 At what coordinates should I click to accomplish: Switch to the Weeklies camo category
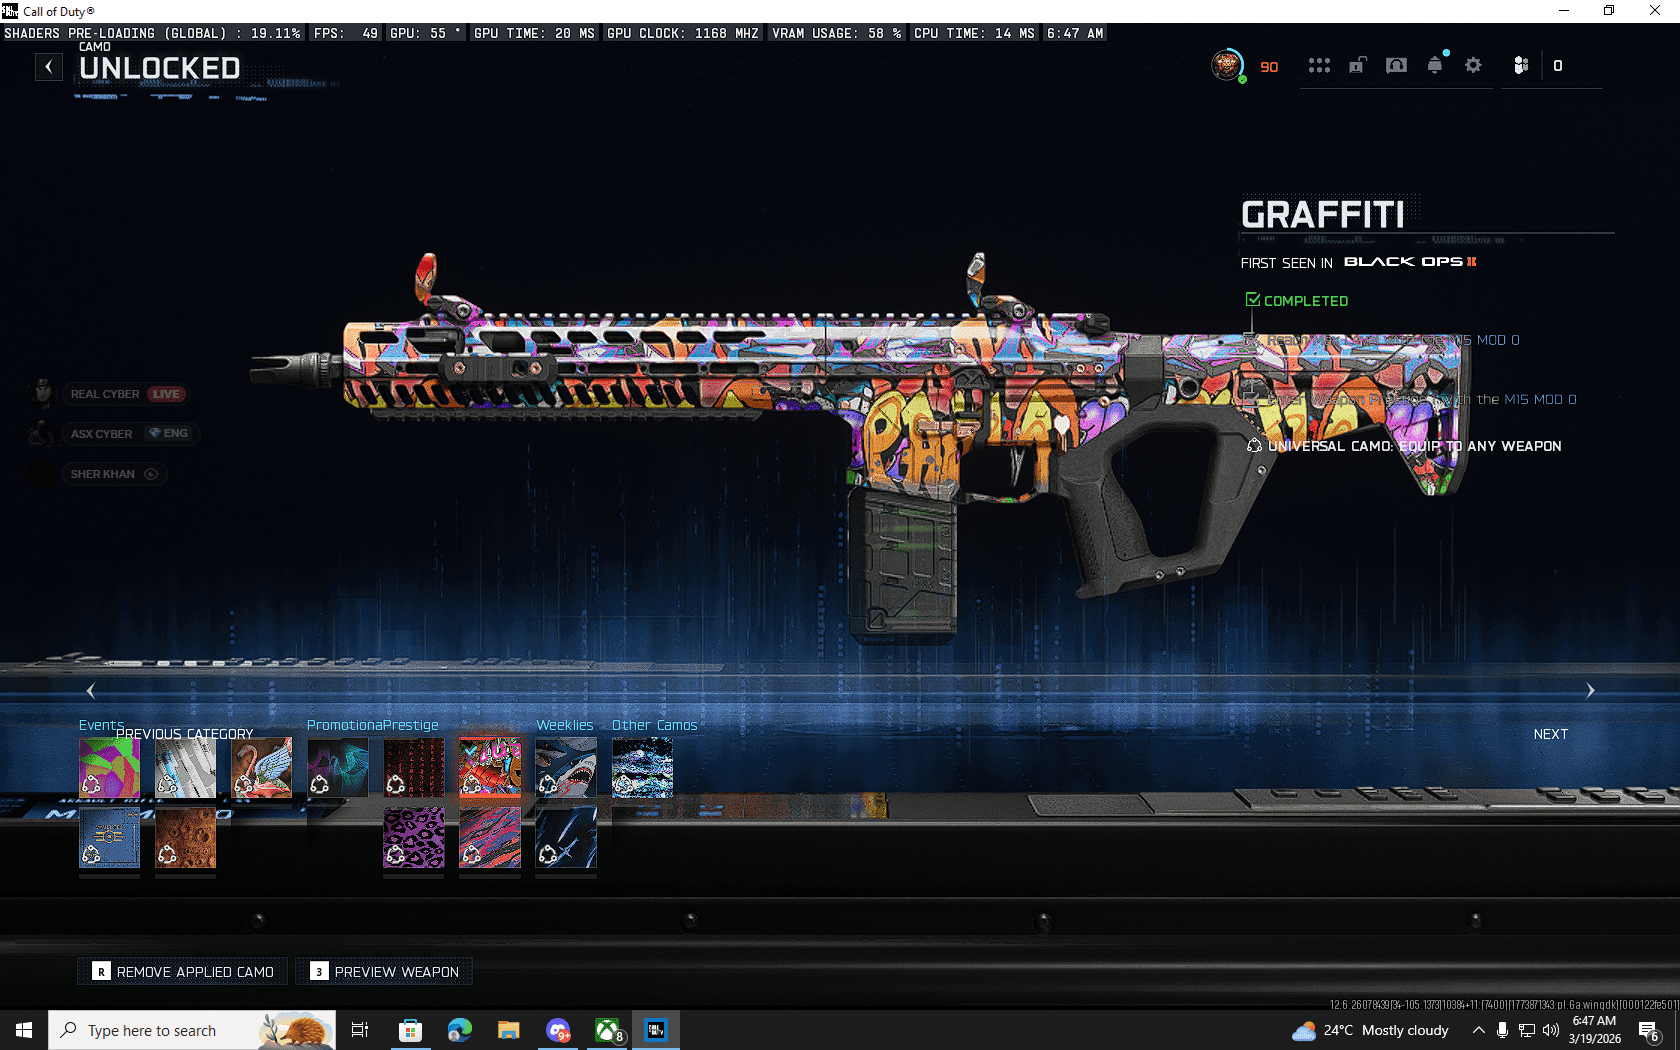pyautogui.click(x=564, y=725)
